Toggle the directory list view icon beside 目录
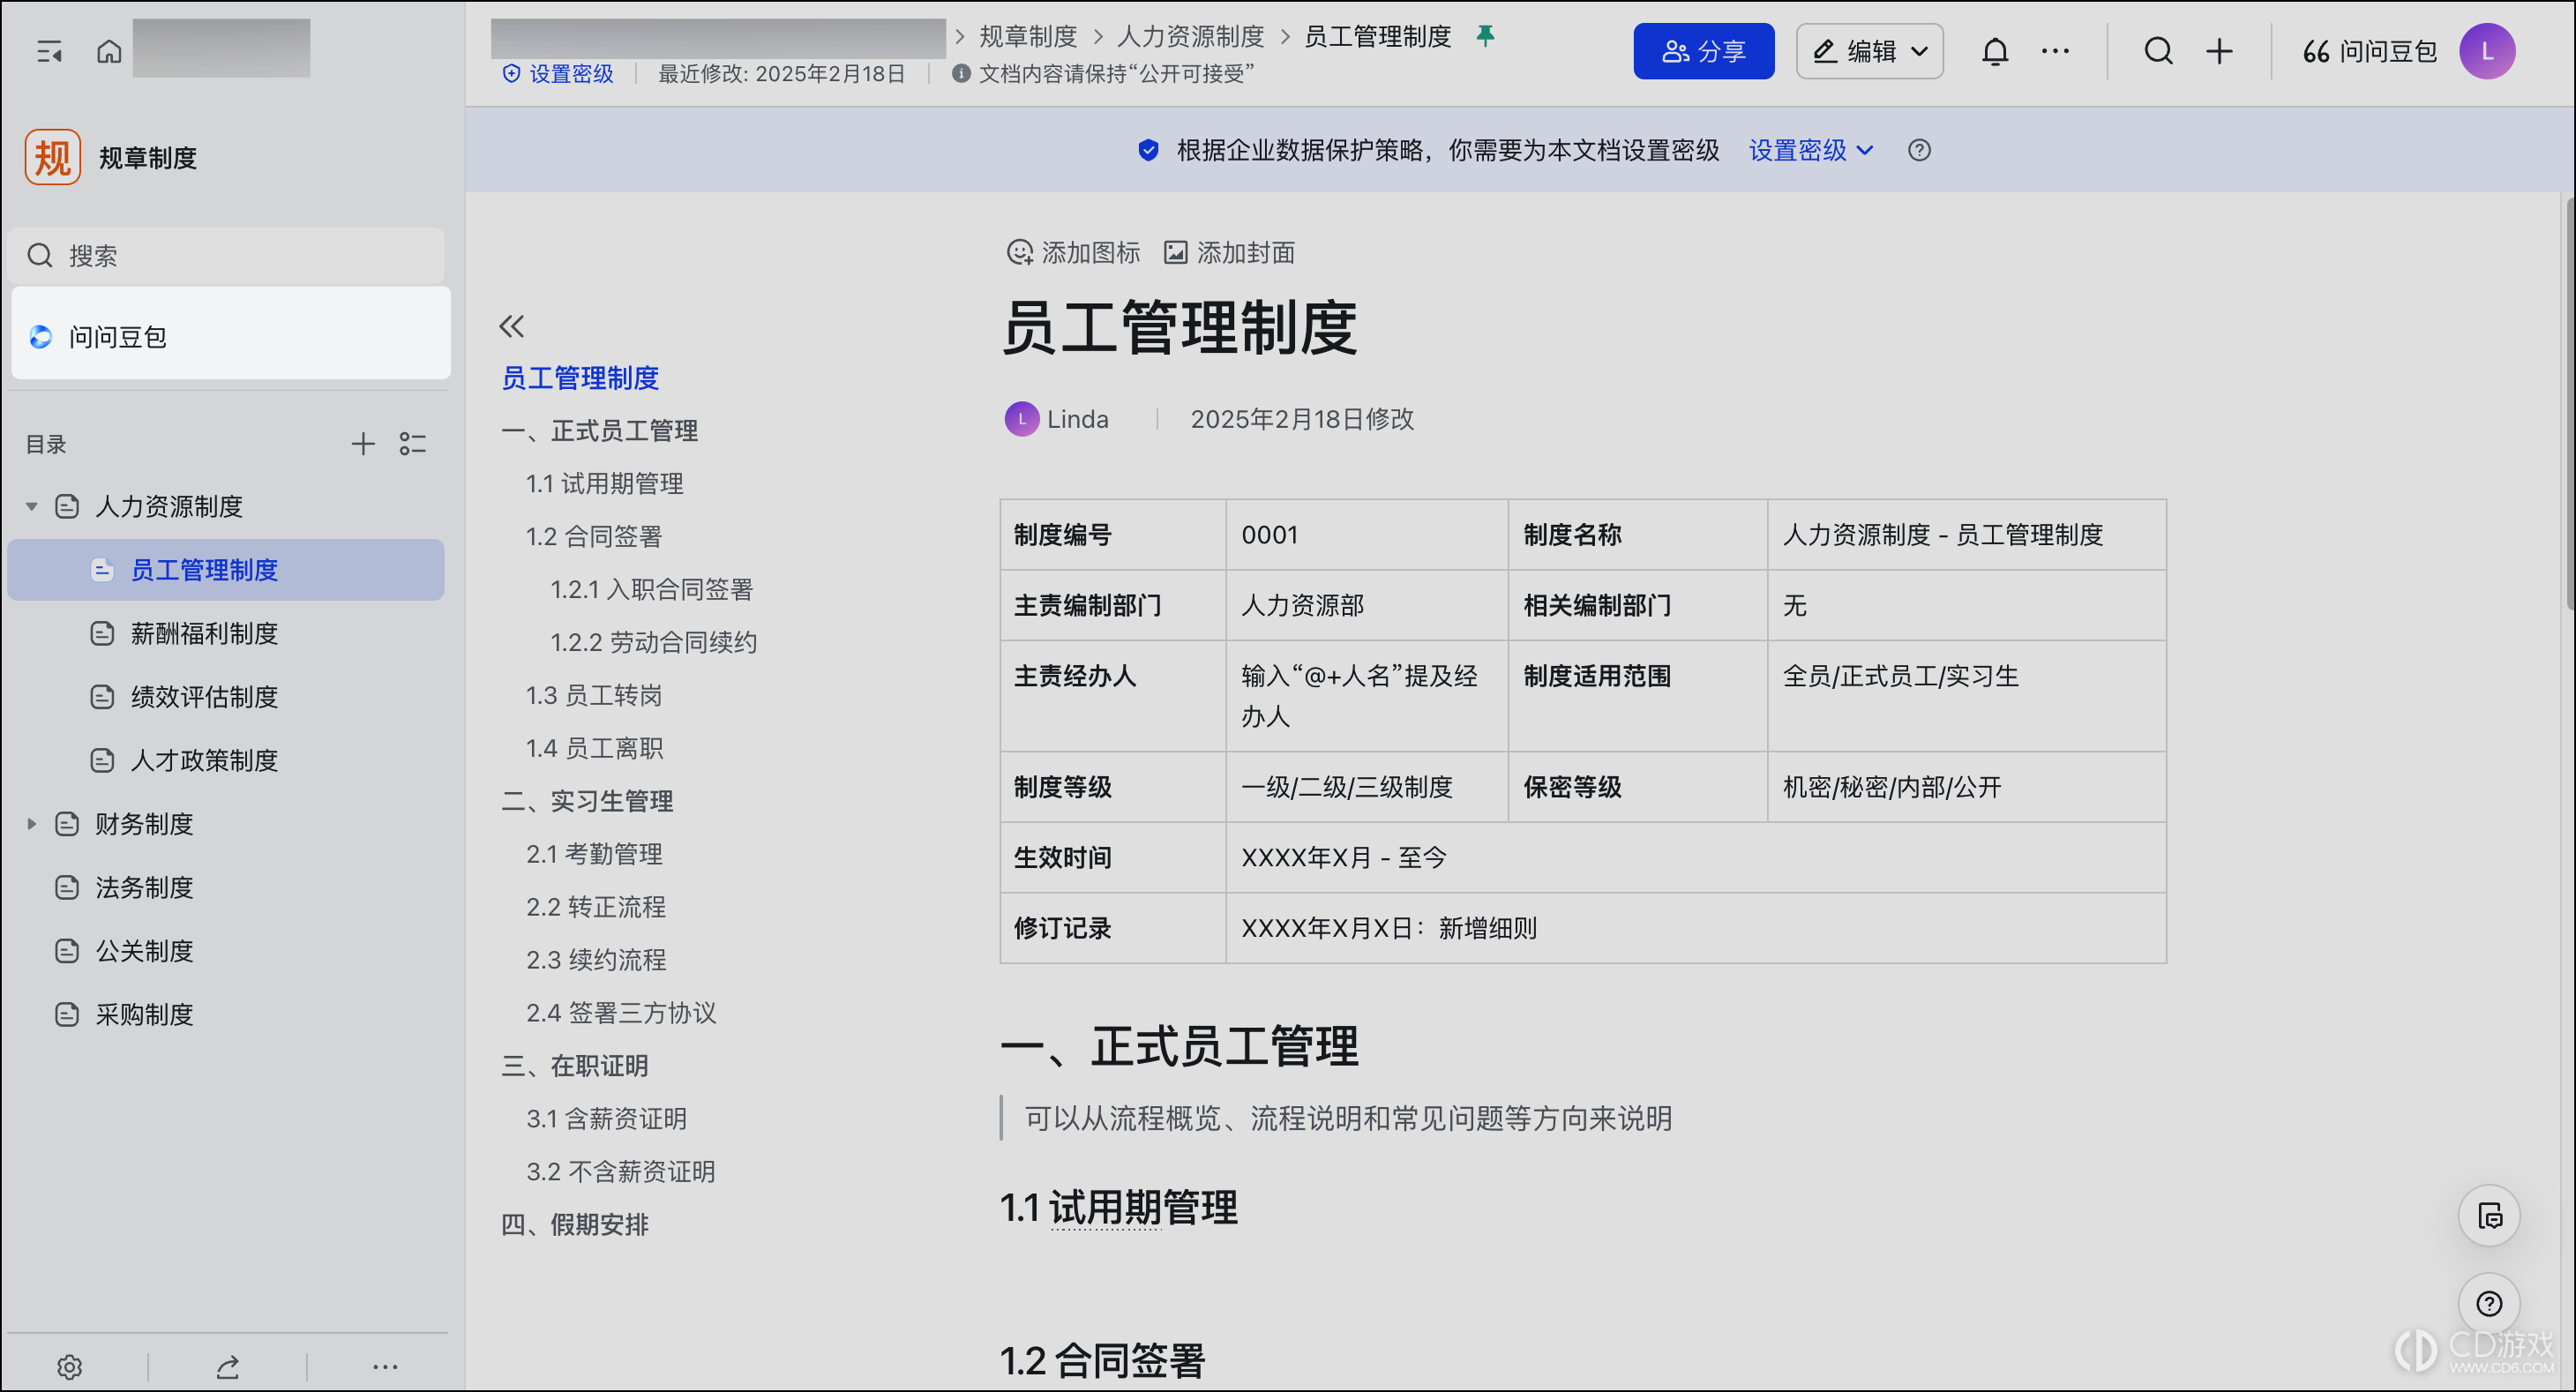 pyautogui.click(x=413, y=444)
